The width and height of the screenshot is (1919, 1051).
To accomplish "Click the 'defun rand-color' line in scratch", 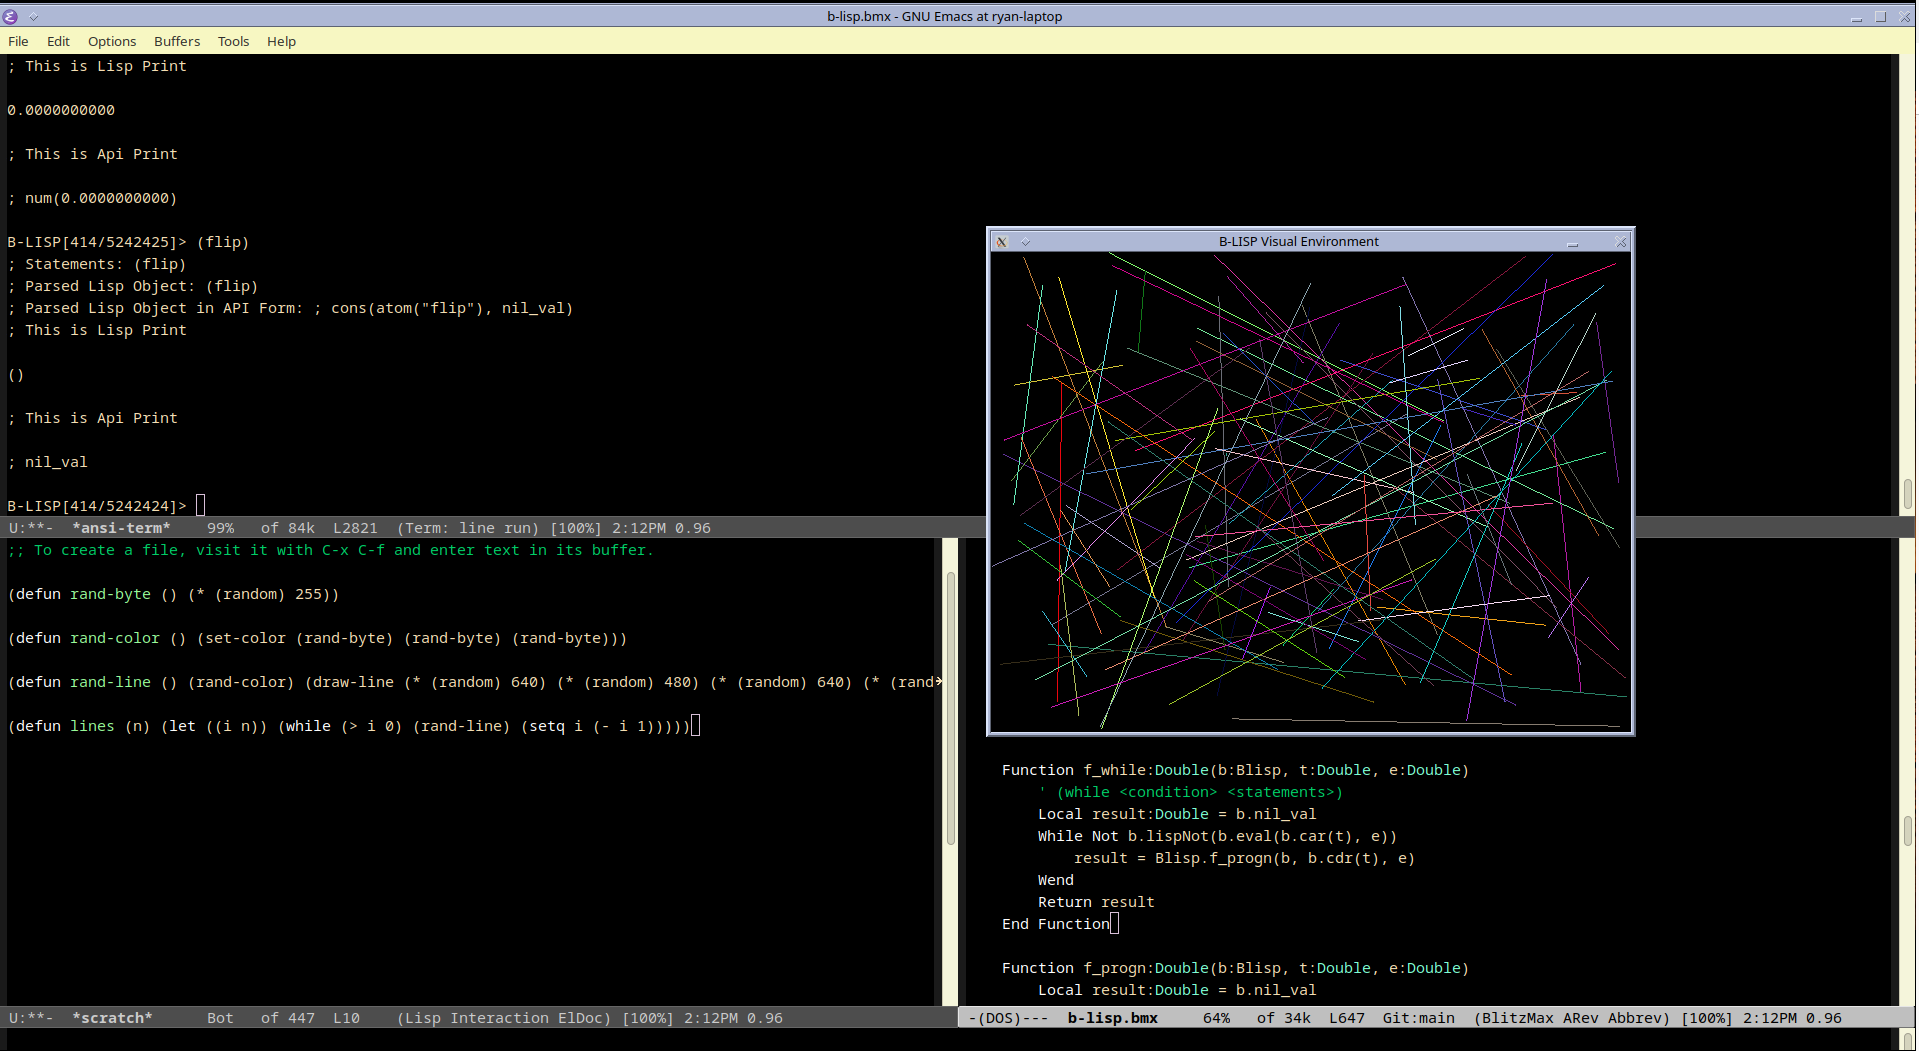I will (317, 638).
